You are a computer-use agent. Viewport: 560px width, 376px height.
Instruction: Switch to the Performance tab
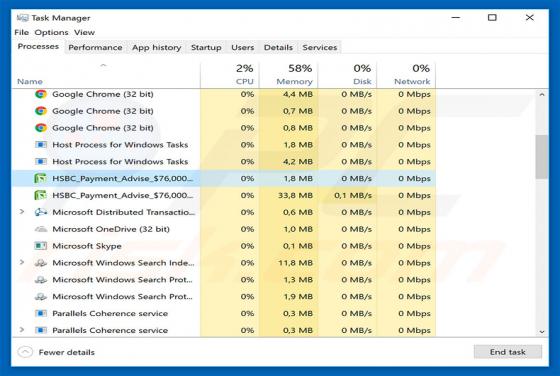[95, 47]
